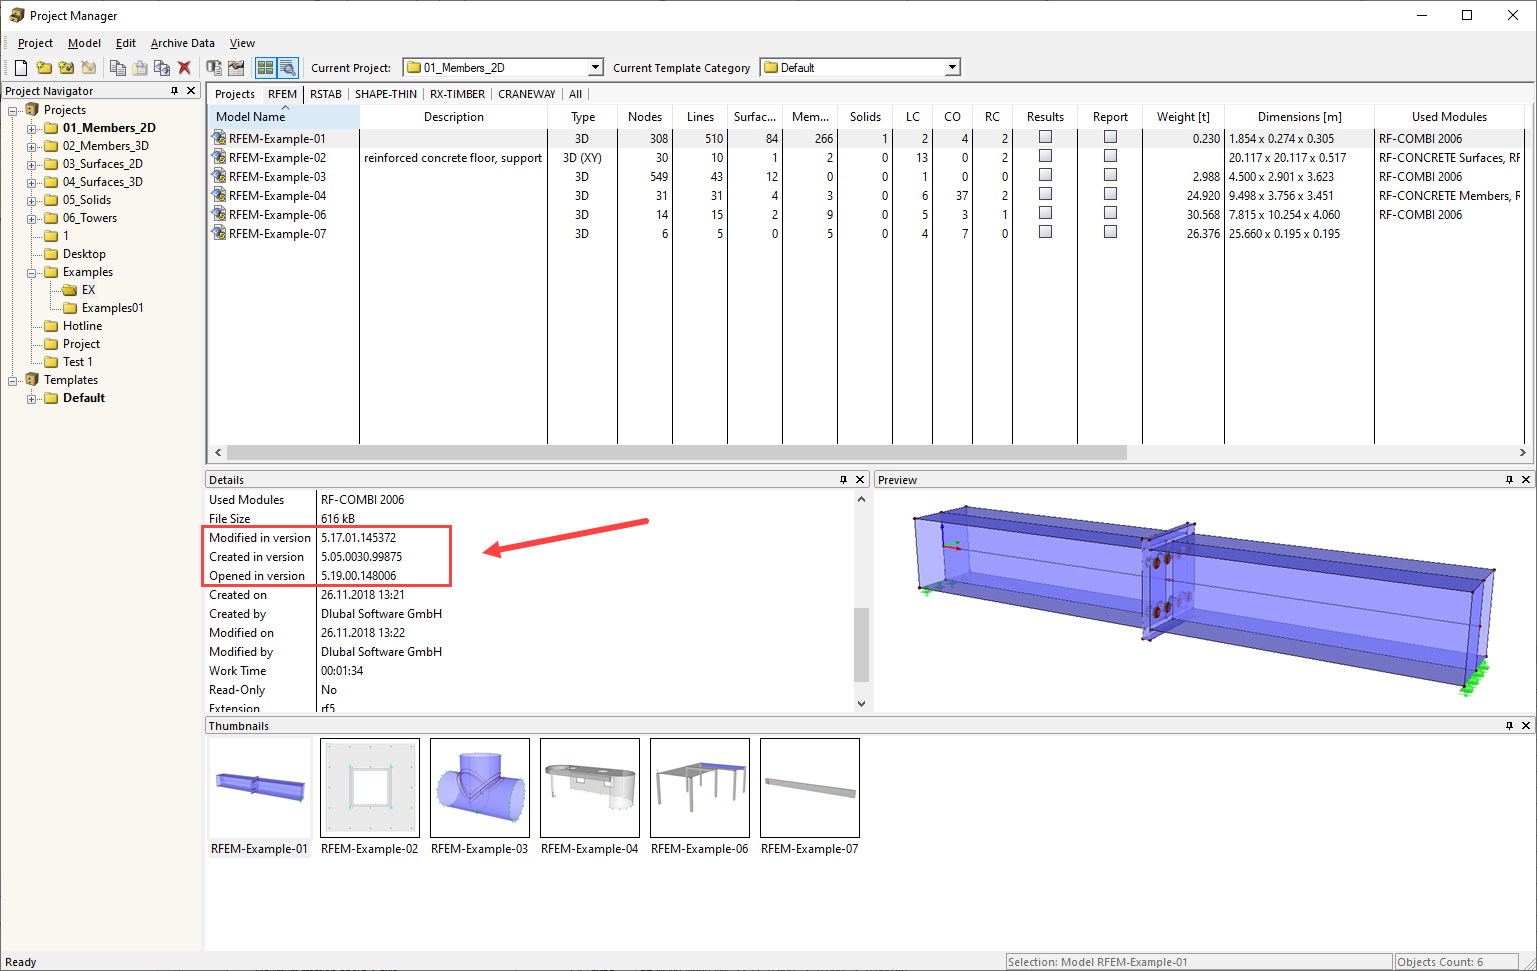The image size is (1537, 971).
Task: Tick the Report checkbox for RFEM-Example-04
Action: [1110, 194]
